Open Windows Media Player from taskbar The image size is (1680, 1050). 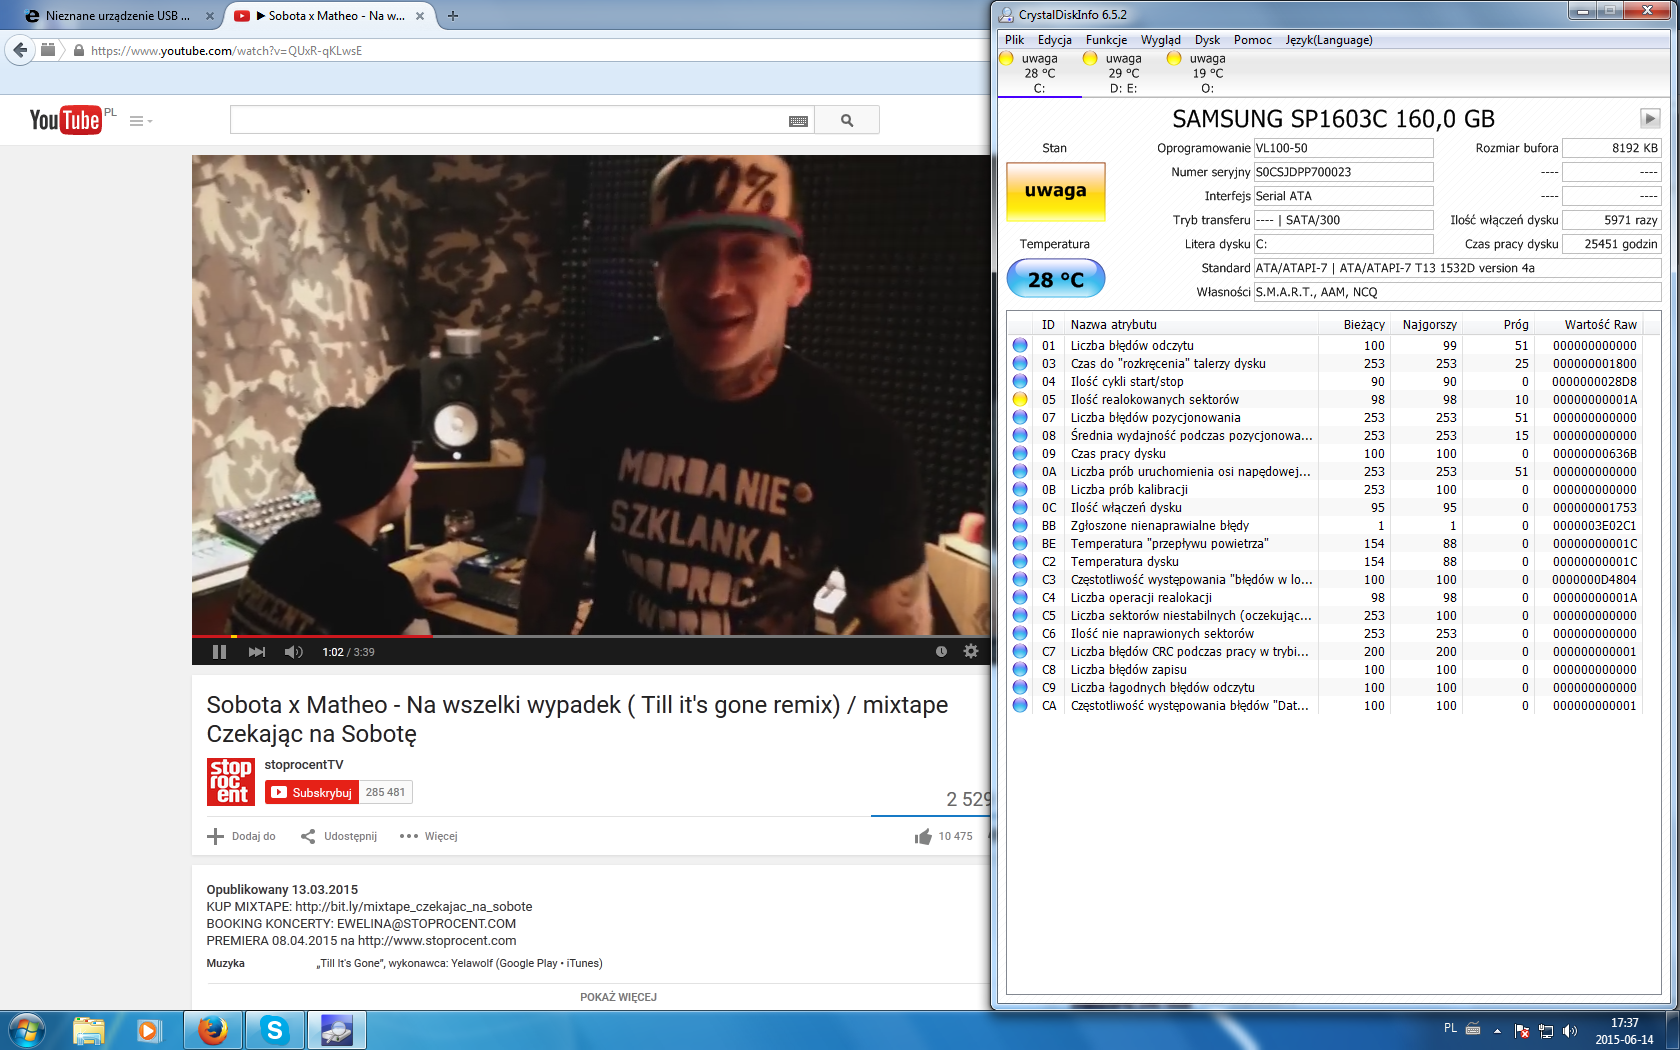coord(149,1030)
